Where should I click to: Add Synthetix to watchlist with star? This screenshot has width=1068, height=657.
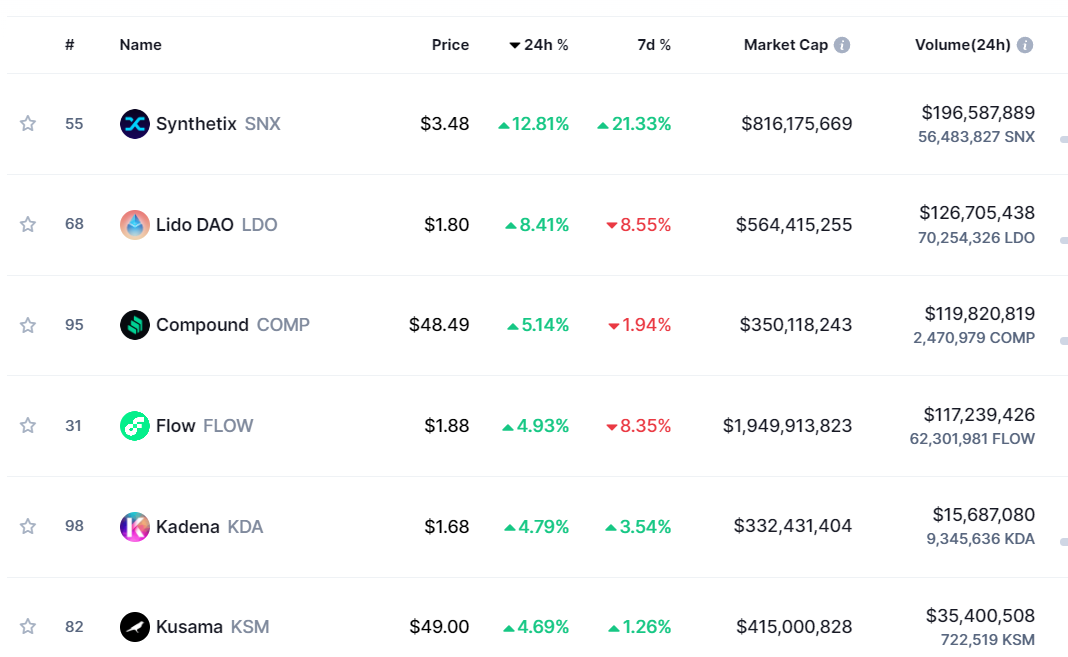coord(28,124)
